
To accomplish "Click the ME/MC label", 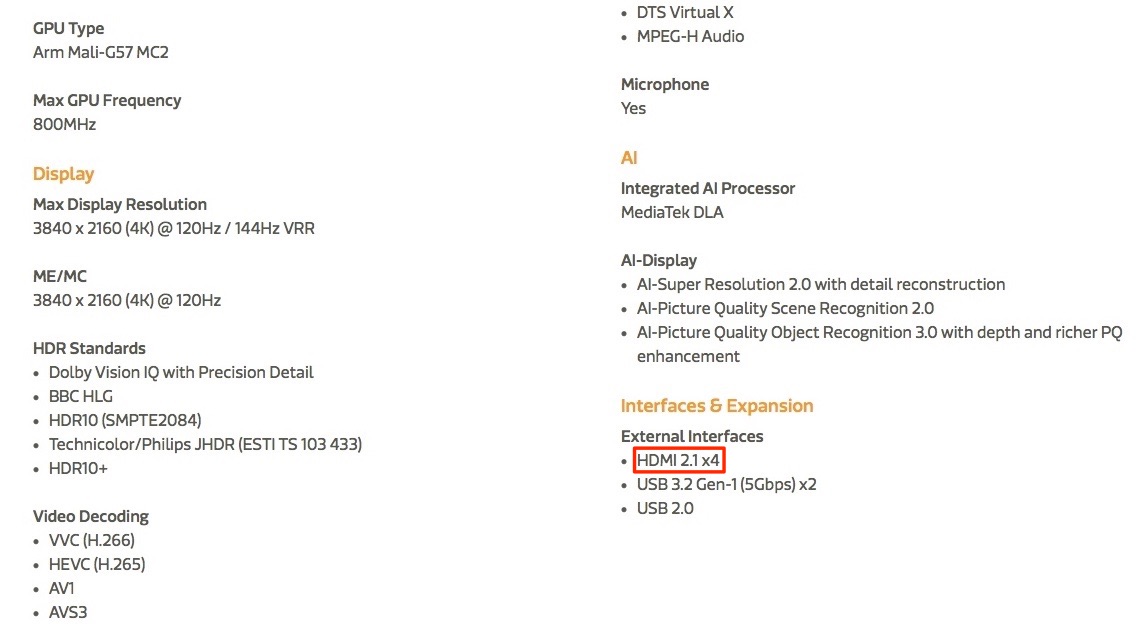I will pyautogui.click(x=60, y=276).
